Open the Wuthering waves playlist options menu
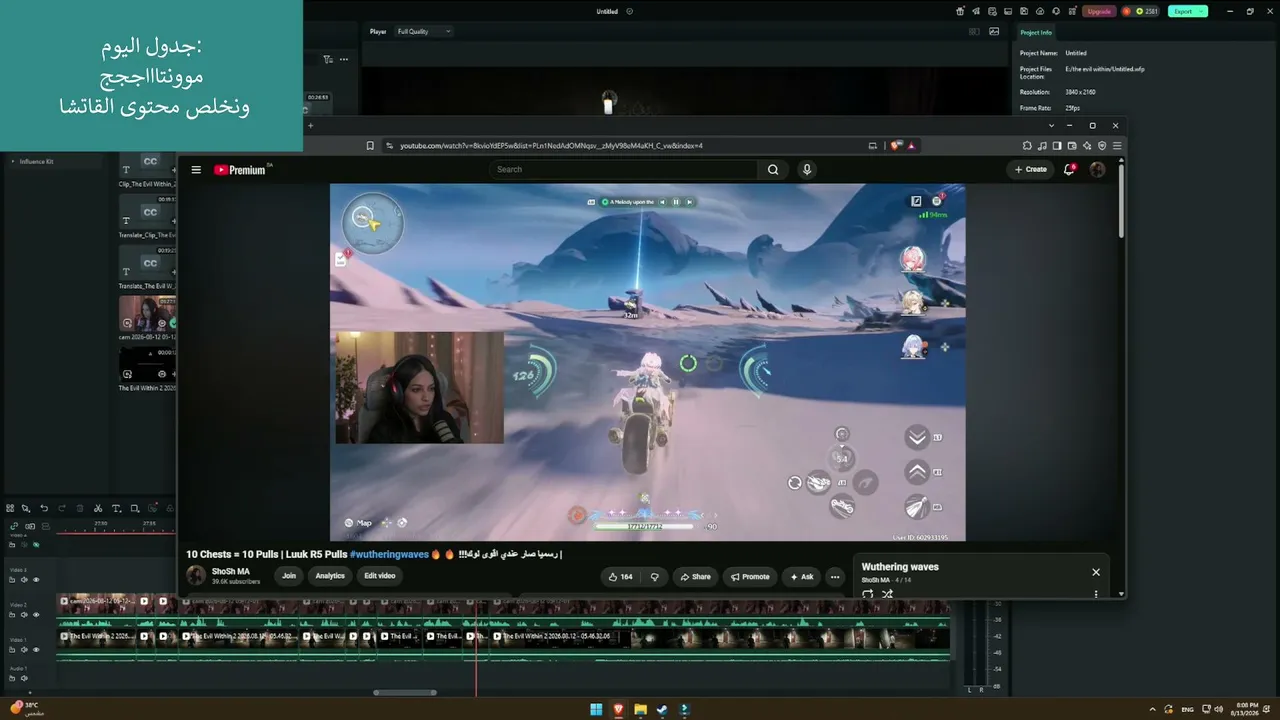Viewport: 1280px width, 720px height. click(x=1096, y=594)
